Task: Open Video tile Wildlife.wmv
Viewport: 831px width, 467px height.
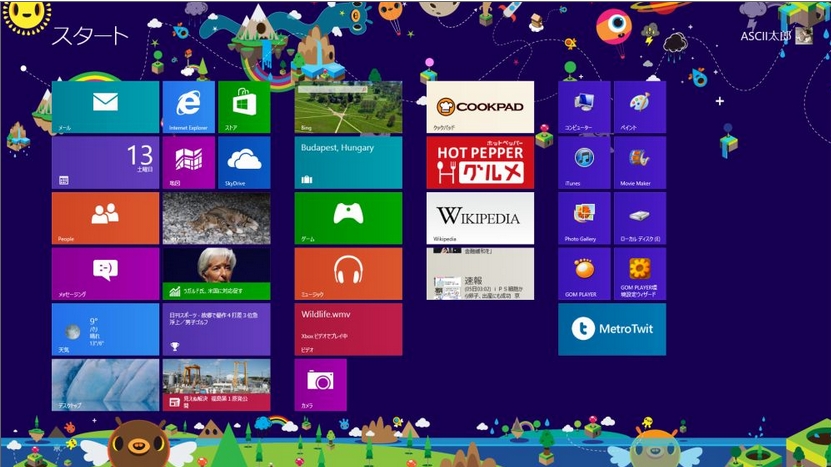Action: click(348, 329)
